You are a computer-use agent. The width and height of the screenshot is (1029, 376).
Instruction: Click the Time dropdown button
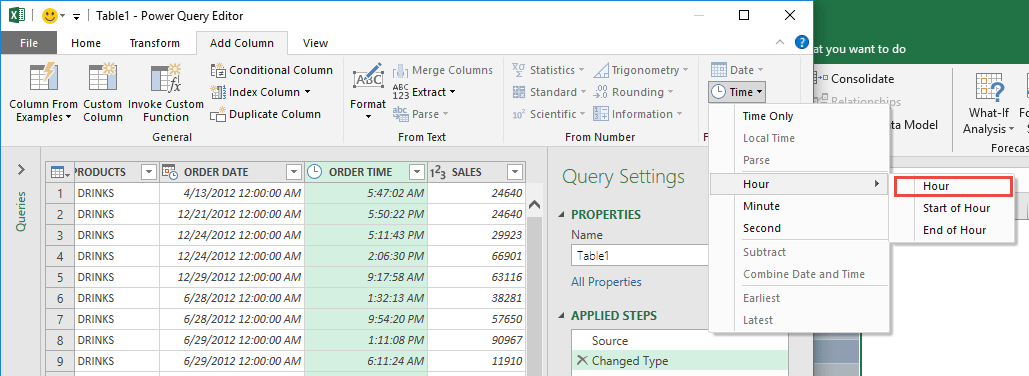[737, 92]
